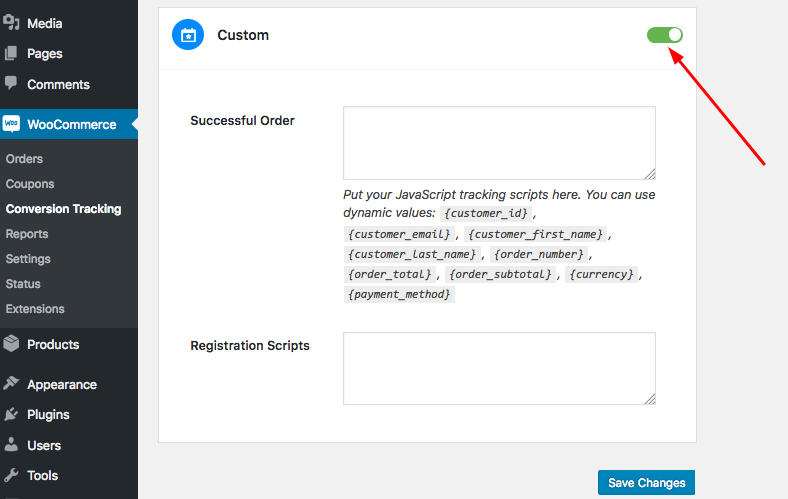The image size is (788, 499).
Task: Open the Orders submenu item
Action: pyautogui.click(x=24, y=159)
